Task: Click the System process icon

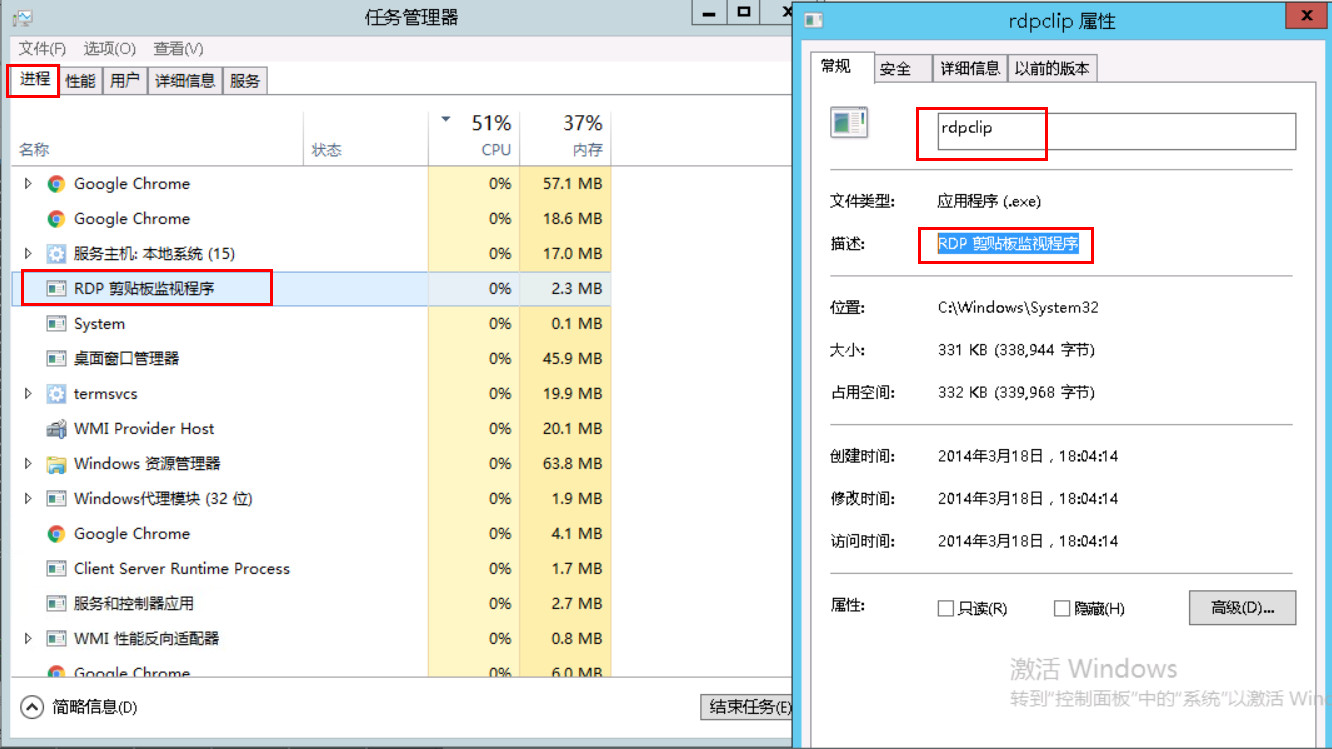Action: tap(56, 324)
